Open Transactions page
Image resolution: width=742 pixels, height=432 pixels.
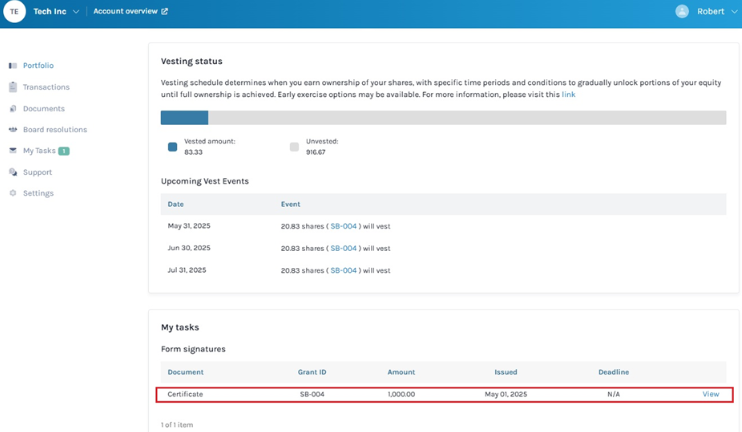coord(46,87)
